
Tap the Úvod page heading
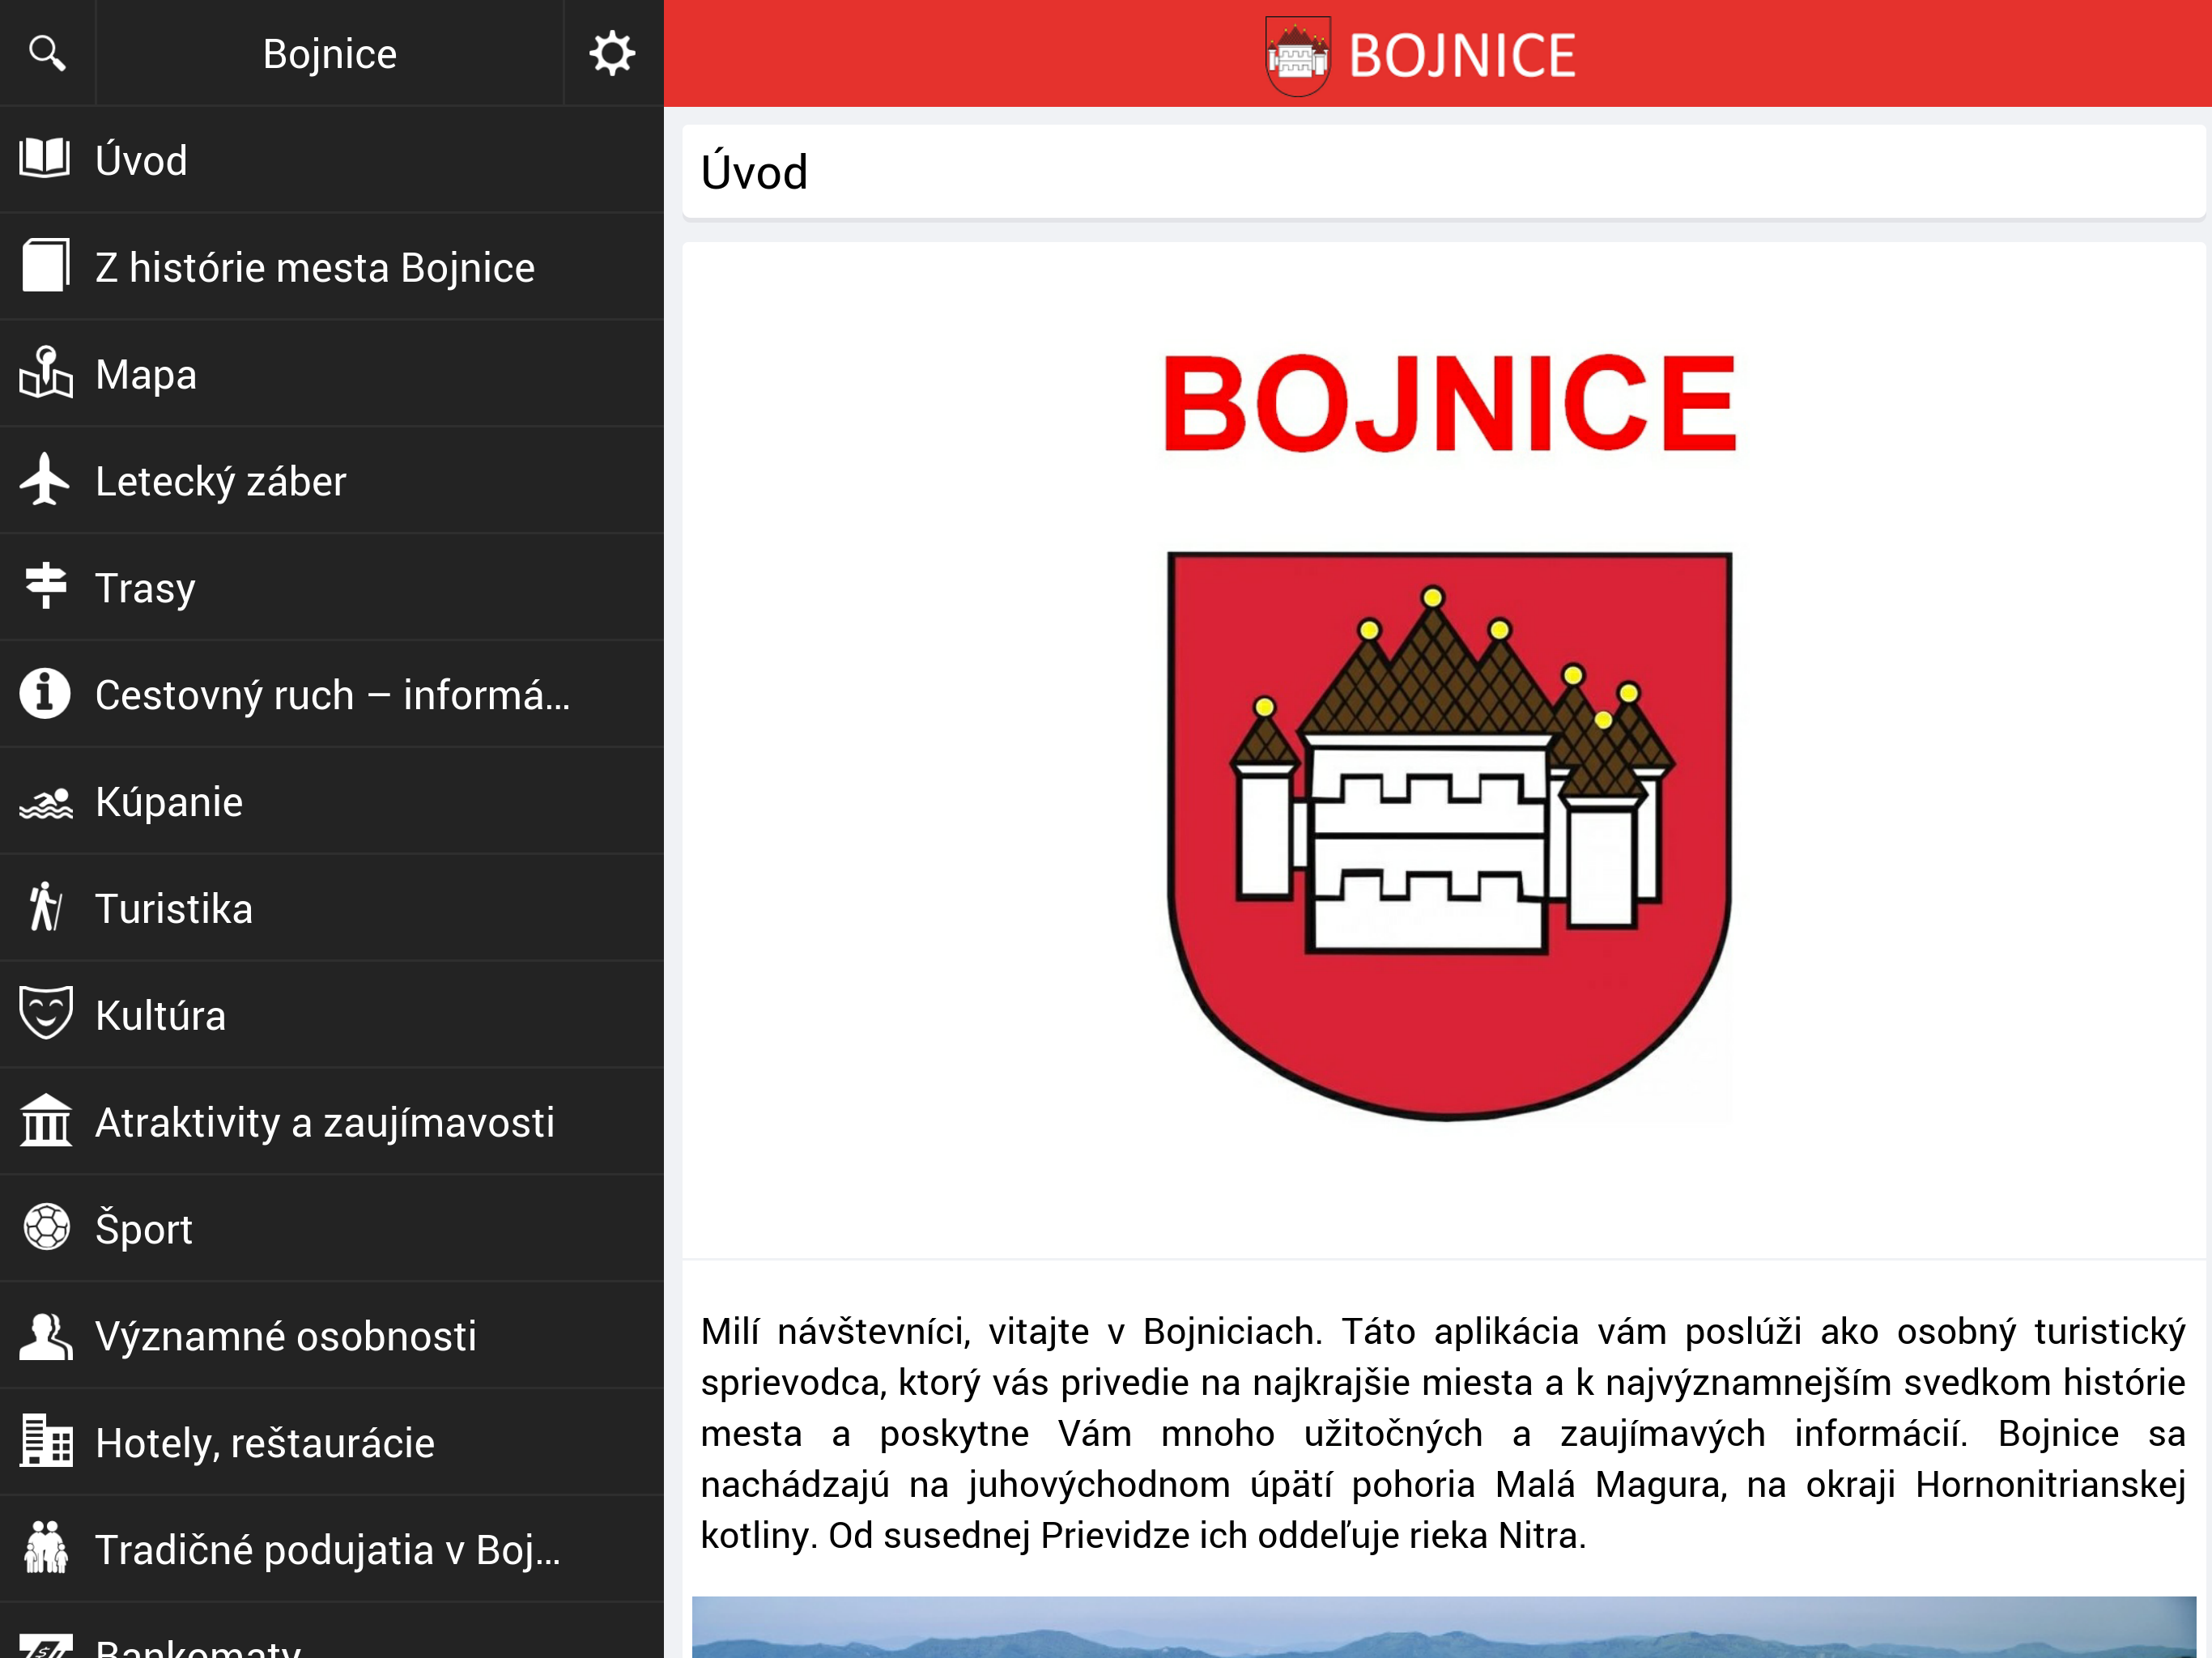point(754,172)
